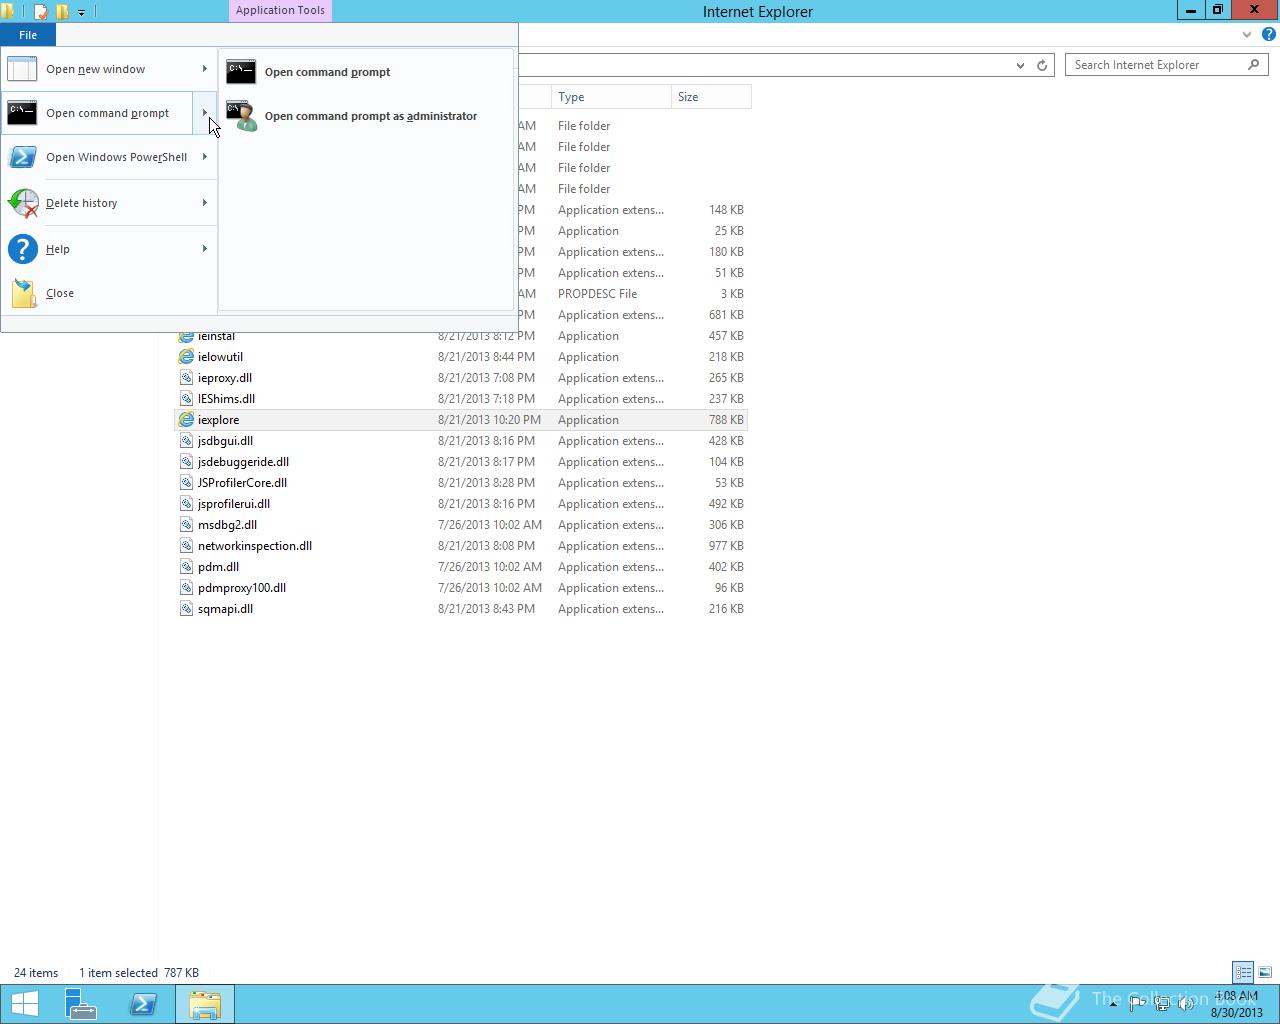The width and height of the screenshot is (1280, 1024).
Task: Select the Application Tools tab
Action: click(280, 11)
